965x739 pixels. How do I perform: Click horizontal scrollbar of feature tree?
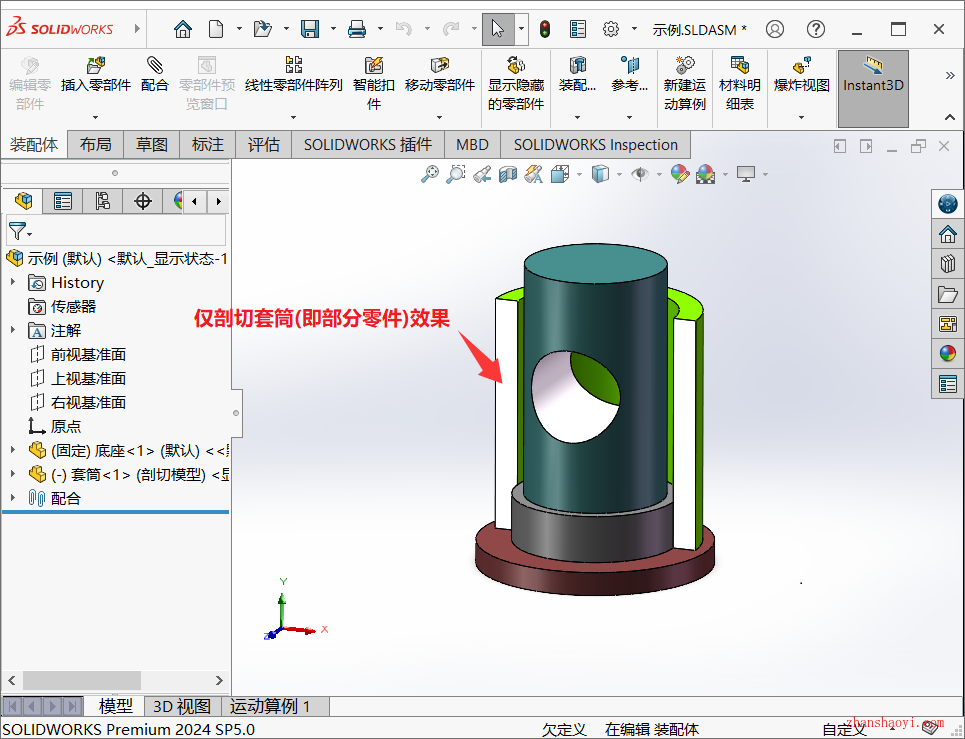[82, 681]
